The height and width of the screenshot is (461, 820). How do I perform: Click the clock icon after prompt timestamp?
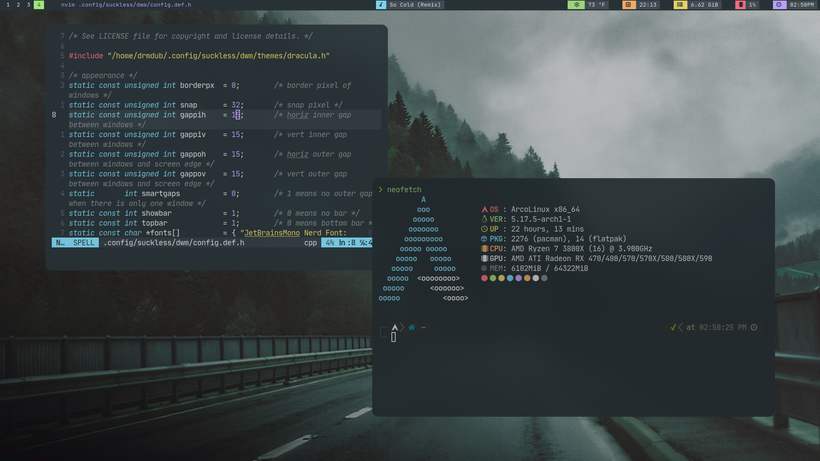[x=754, y=327]
